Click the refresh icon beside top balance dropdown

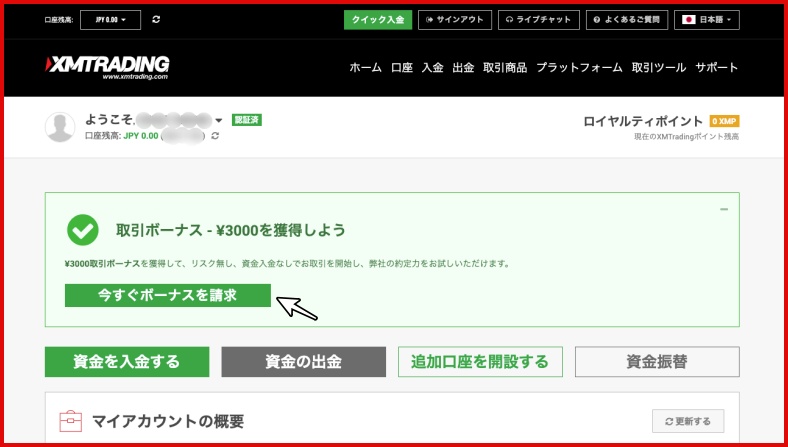pyautogui.click(x=156, y=20)
